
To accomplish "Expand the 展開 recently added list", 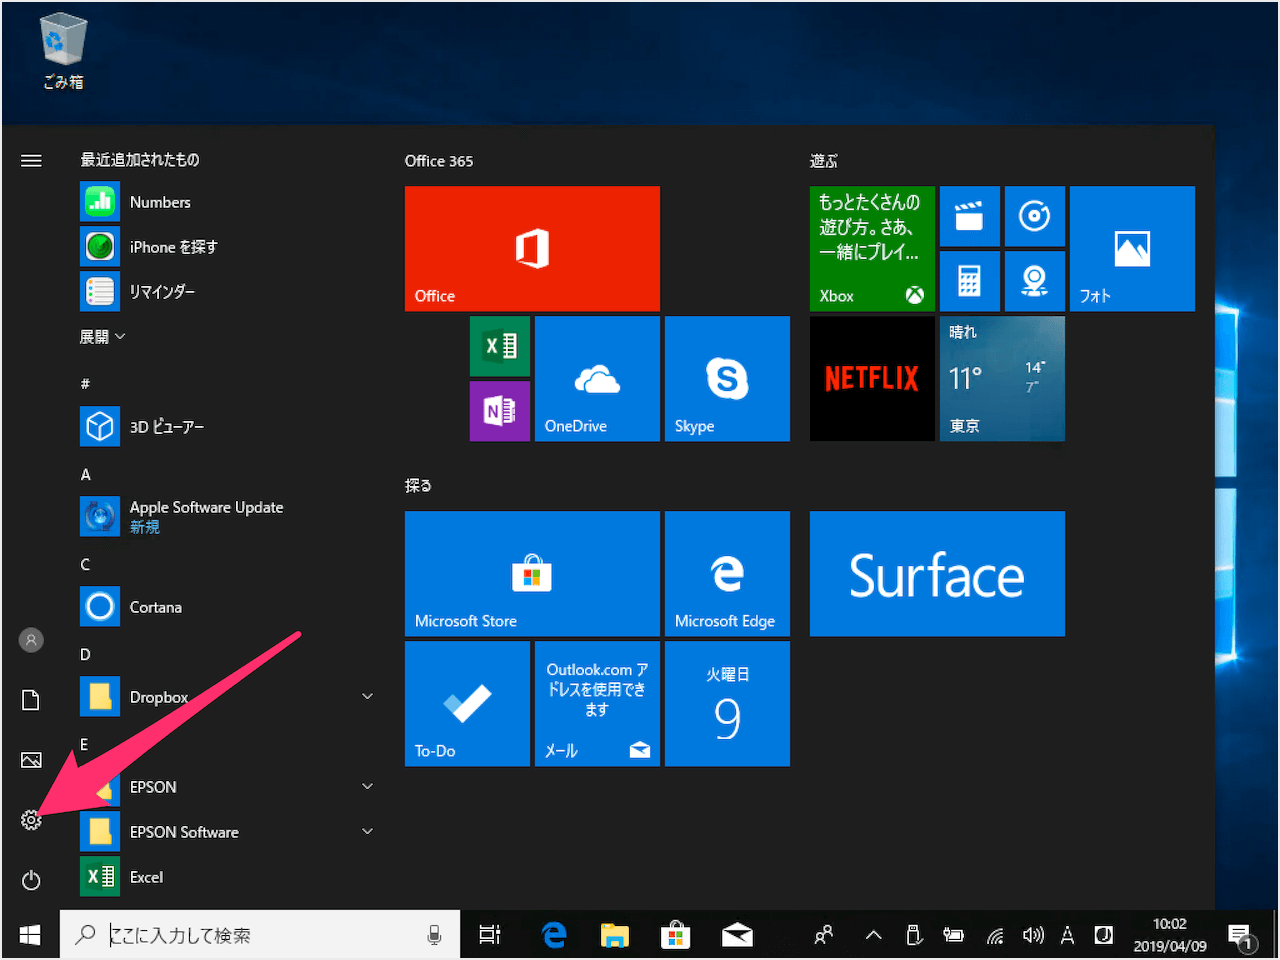I will click(x=102, y=337).
